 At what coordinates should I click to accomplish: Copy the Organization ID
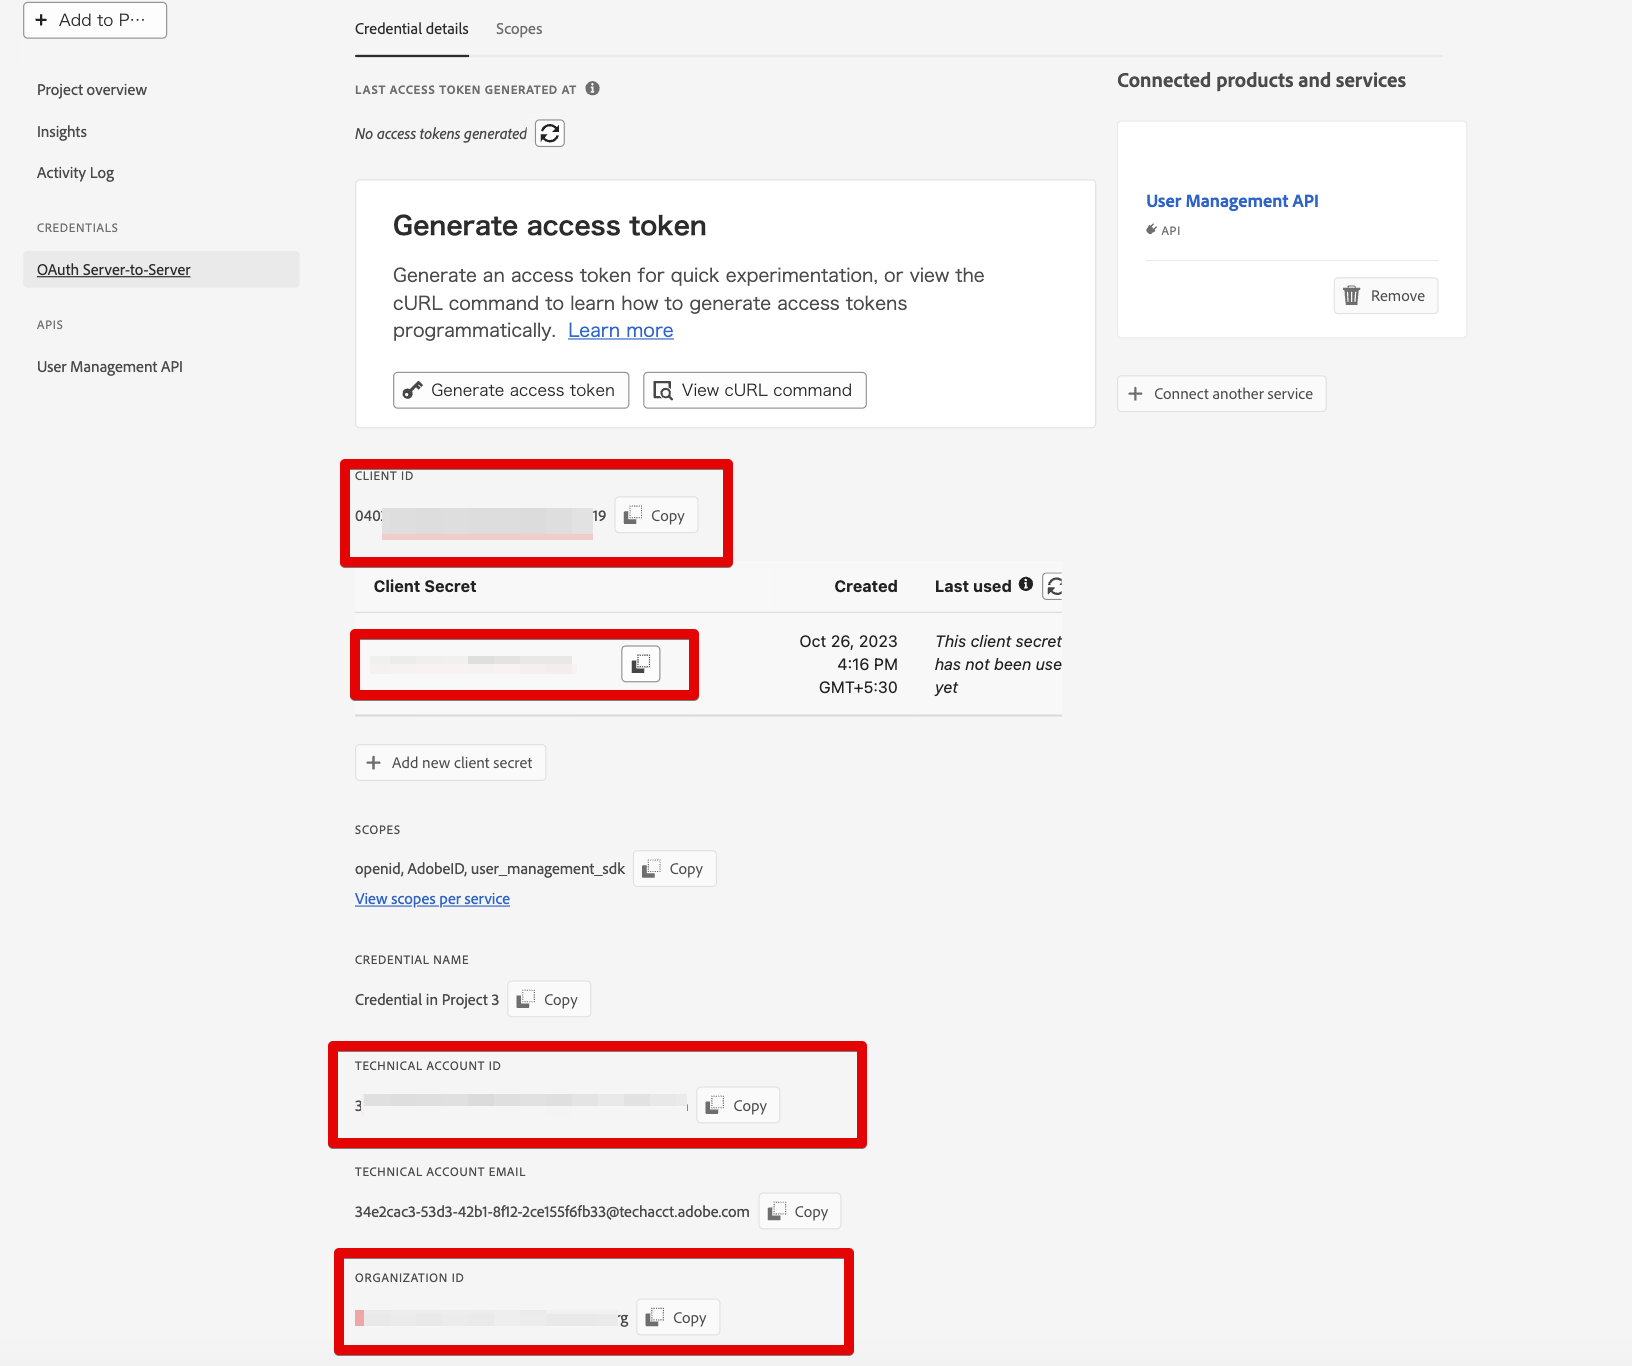pos(678,1318)
